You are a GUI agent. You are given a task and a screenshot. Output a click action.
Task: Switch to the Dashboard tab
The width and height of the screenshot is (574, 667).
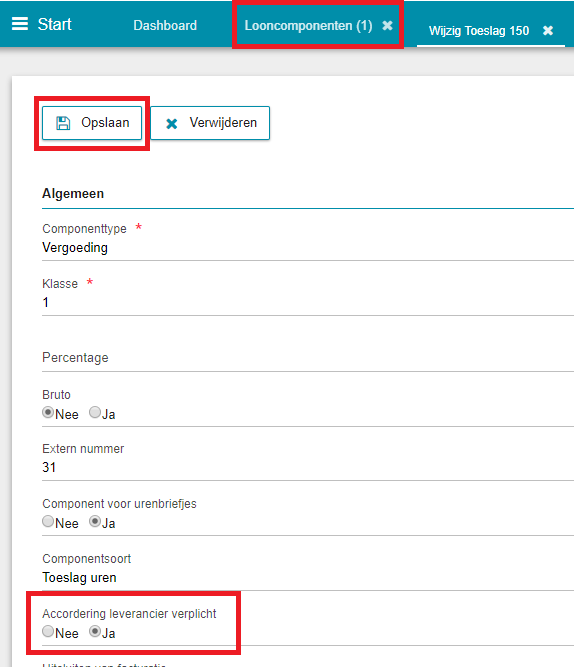(x=165, y=26)
